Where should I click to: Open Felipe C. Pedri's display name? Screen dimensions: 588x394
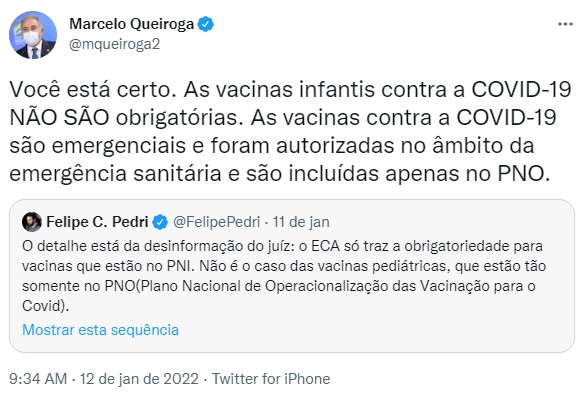coord(98,222)
